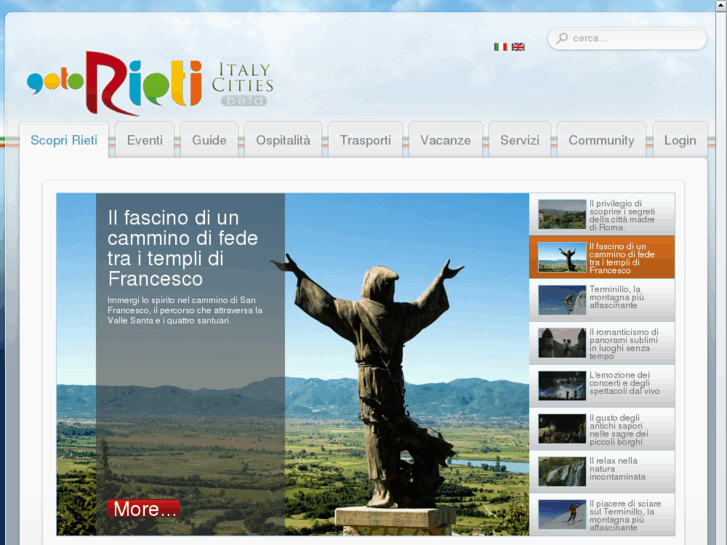Click the large slideshow headline about Francesco
Viewport: 727px width, 545px height.
(183, 248)
